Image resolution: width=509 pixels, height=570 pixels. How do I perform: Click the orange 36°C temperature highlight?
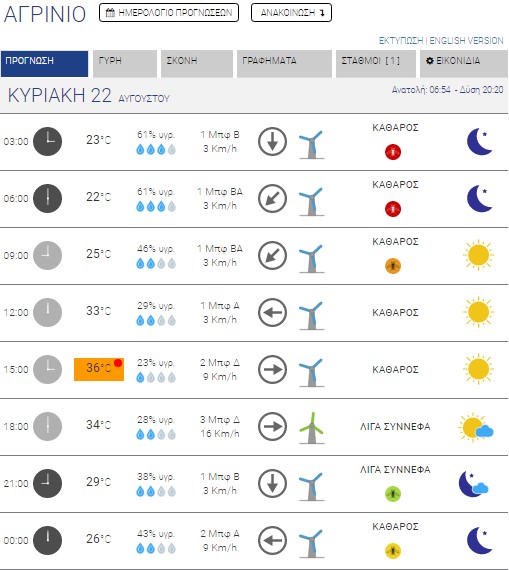pos(99,369)
